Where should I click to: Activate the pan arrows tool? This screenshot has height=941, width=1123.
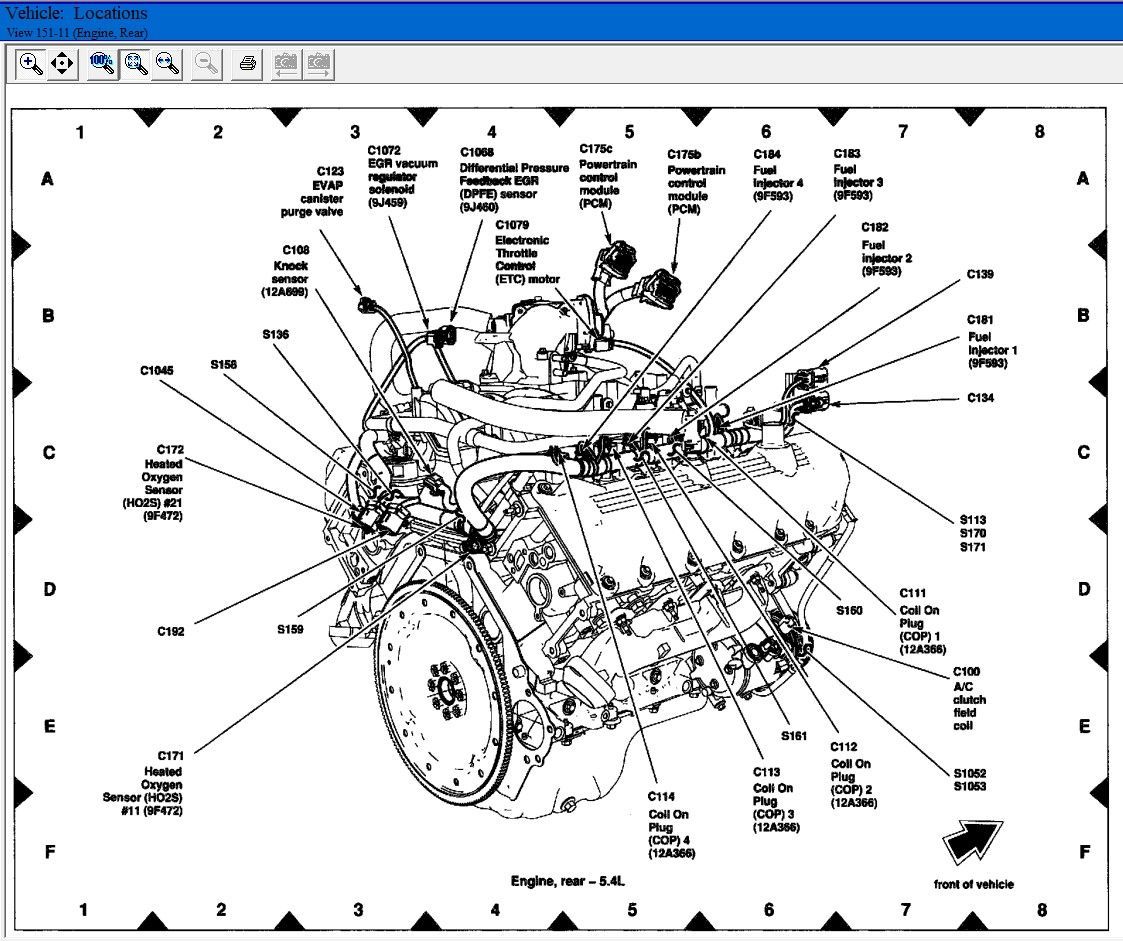[62, 64]
